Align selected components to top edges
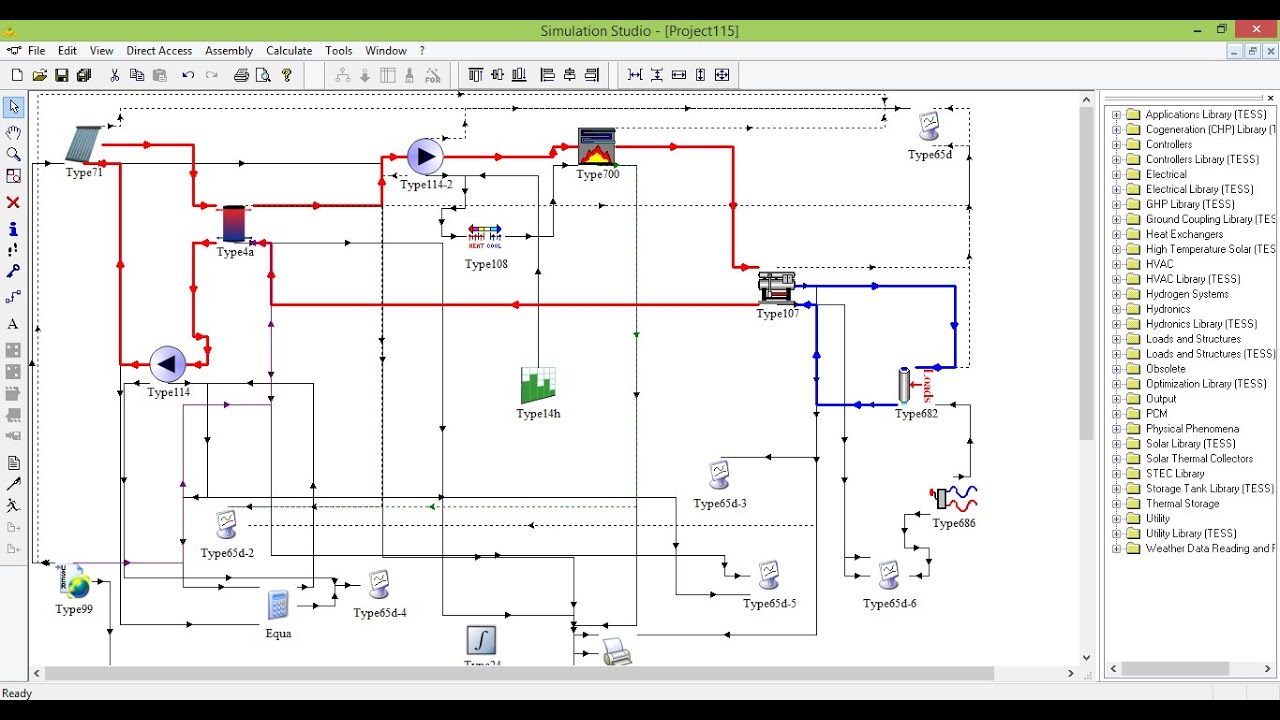The width and height of the screenshot is (1280, 720). pos(475,75)
